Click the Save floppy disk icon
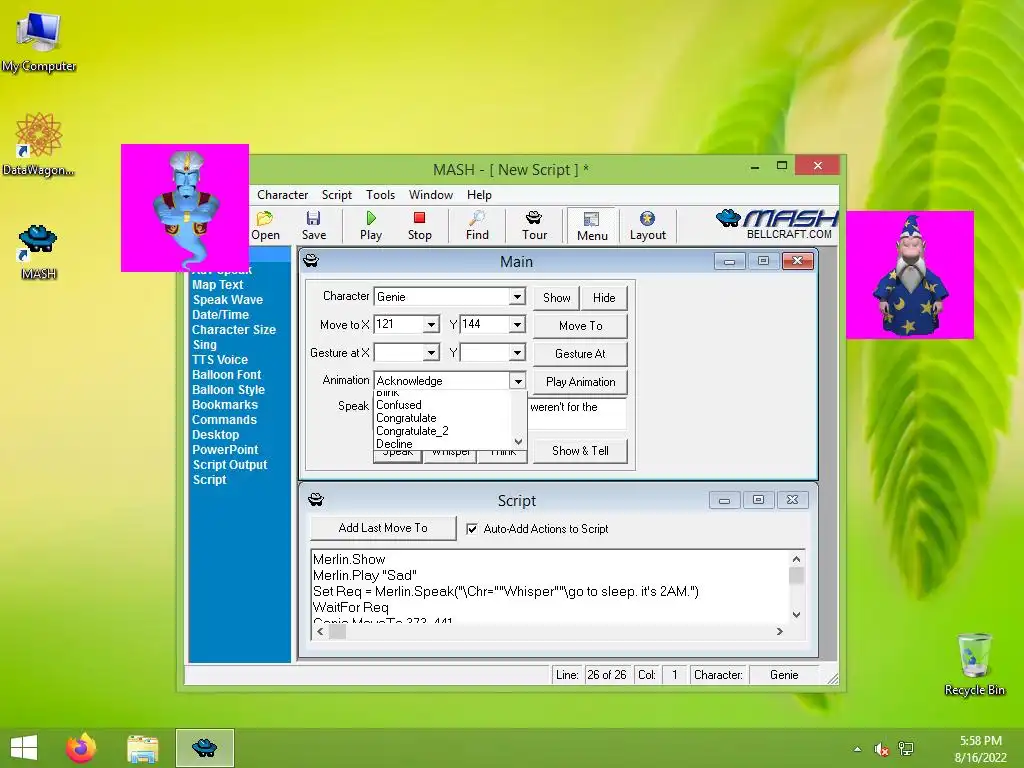The height and width of the screenshot is (768, 1024). point(313,225)
